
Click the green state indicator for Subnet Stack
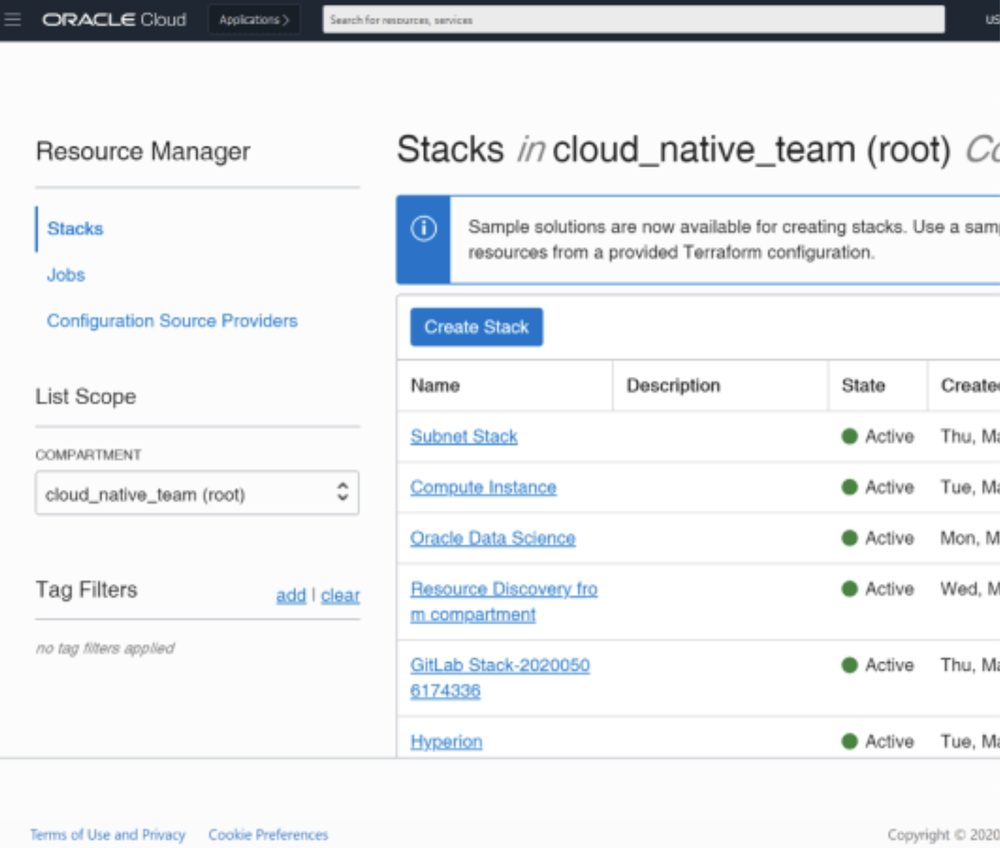click(x=847, y=436)
